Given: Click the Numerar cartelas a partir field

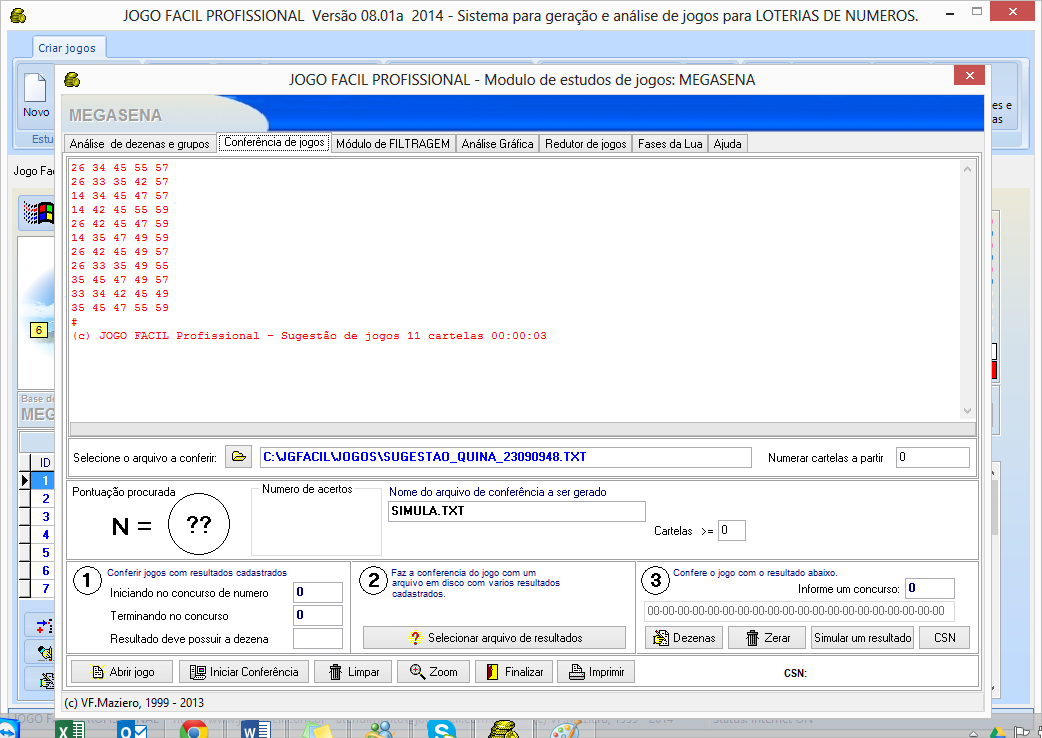Looking at the screenshot, I should coord(932,457).
